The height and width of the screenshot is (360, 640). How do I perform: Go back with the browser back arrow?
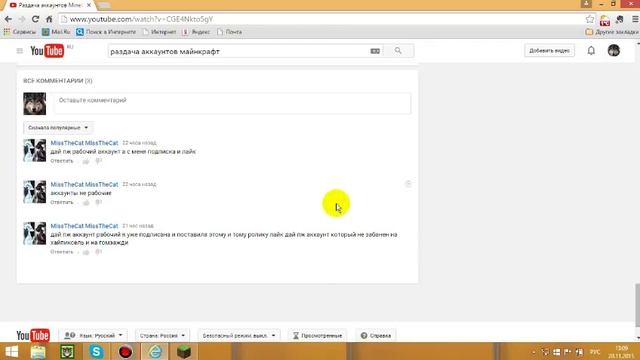pos(8,19)
